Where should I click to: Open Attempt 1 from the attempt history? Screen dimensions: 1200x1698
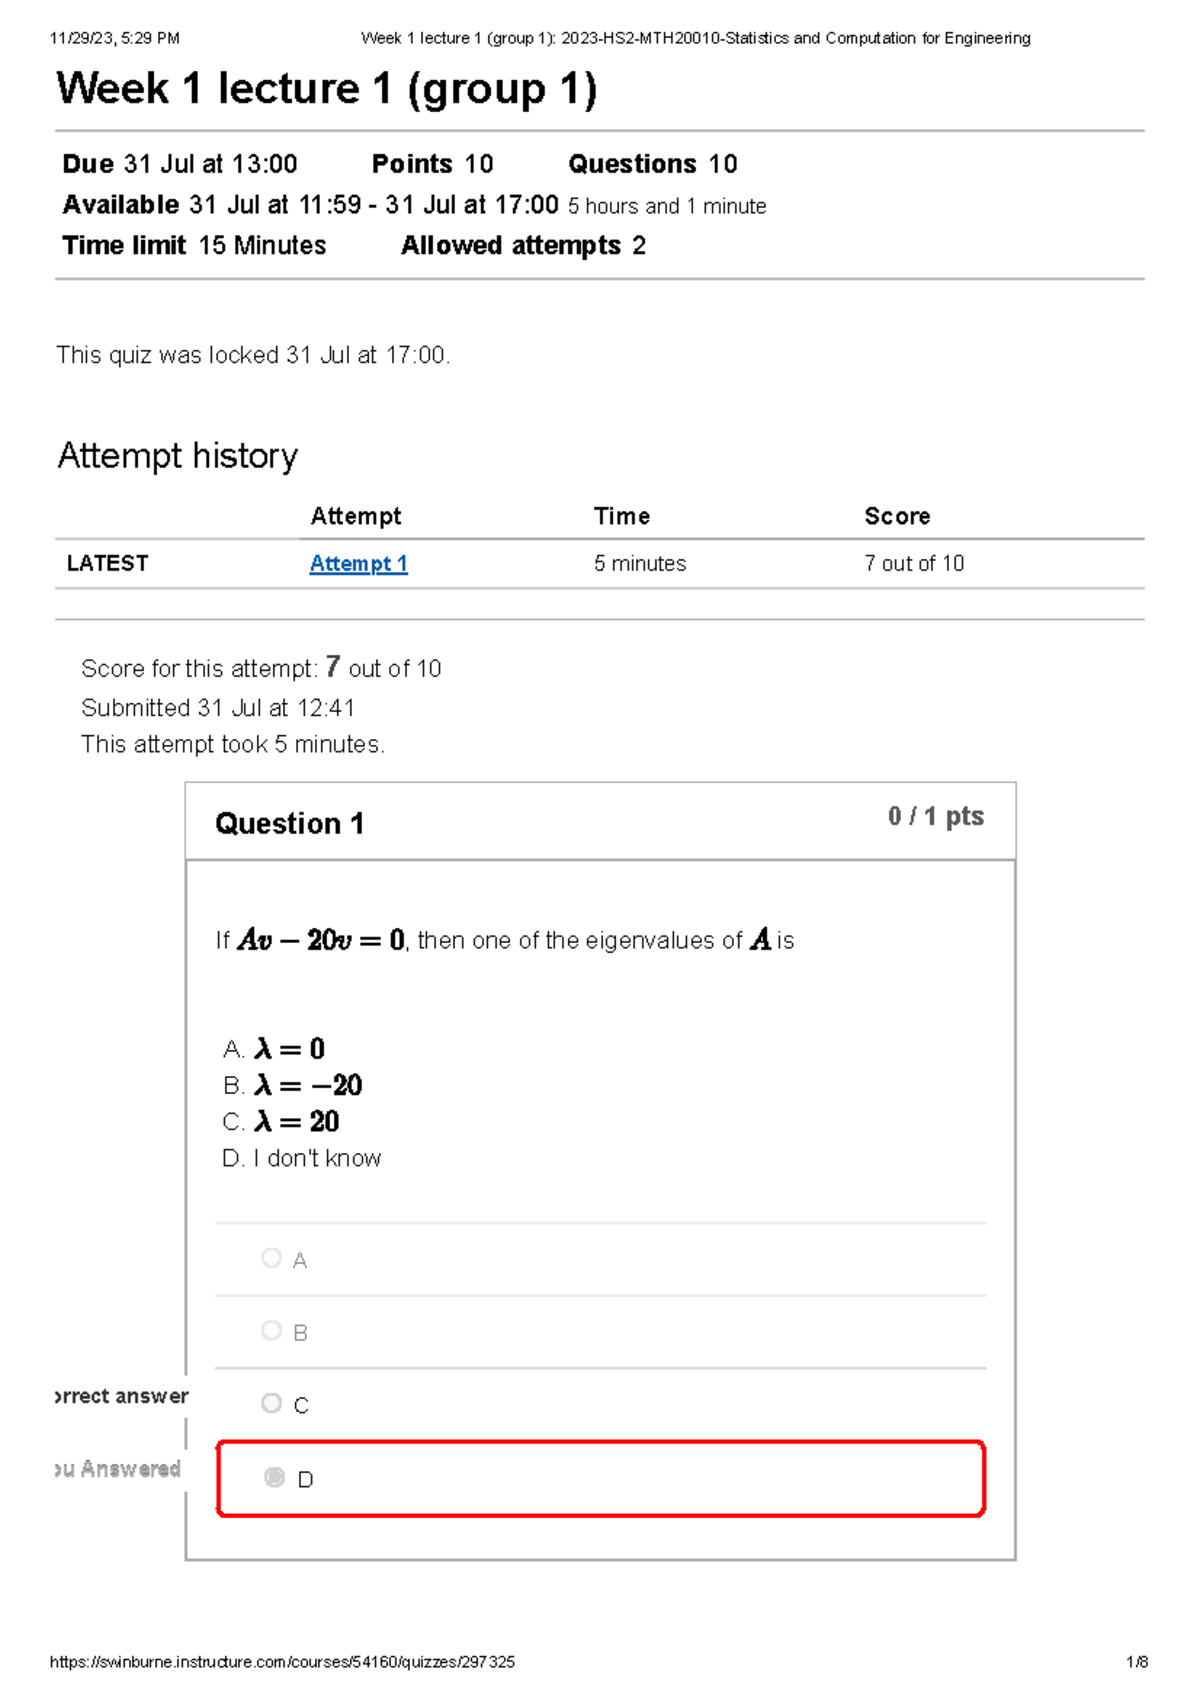click(x=357, y=563)
